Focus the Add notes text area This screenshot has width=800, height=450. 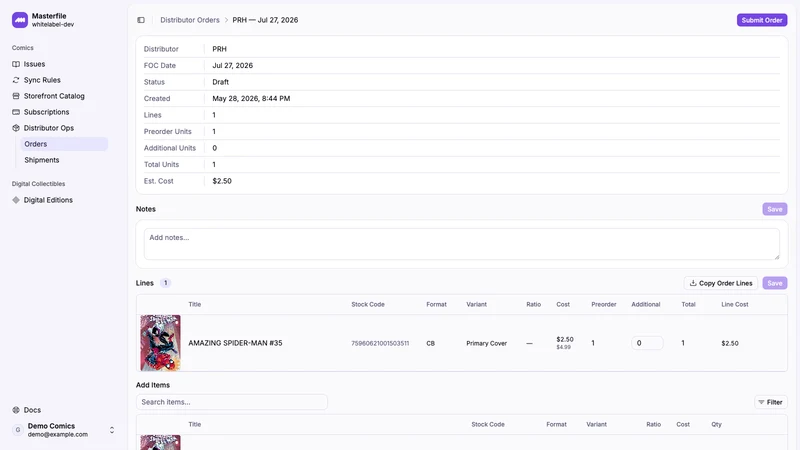click(461, 244)
